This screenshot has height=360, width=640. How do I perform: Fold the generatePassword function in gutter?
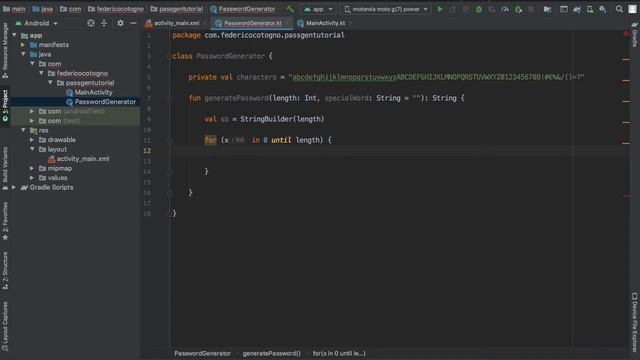(169, 98)
